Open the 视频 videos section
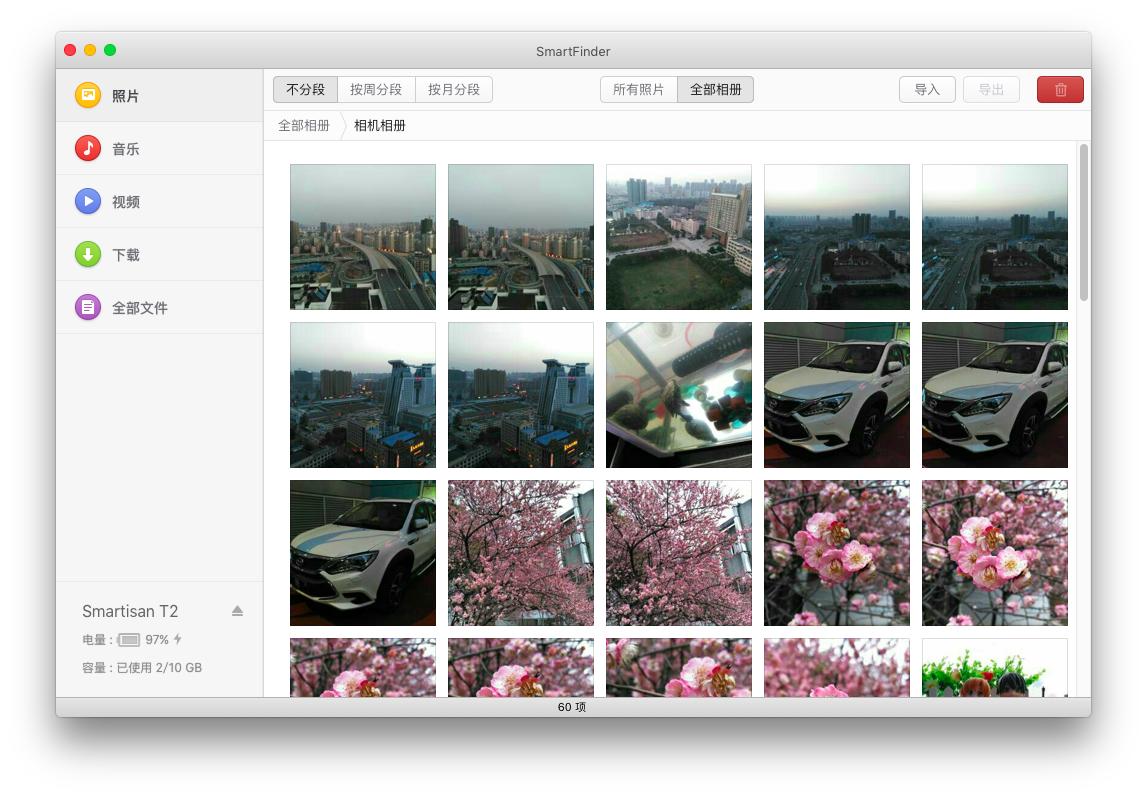1147x797 pixels. coord(126,201)
